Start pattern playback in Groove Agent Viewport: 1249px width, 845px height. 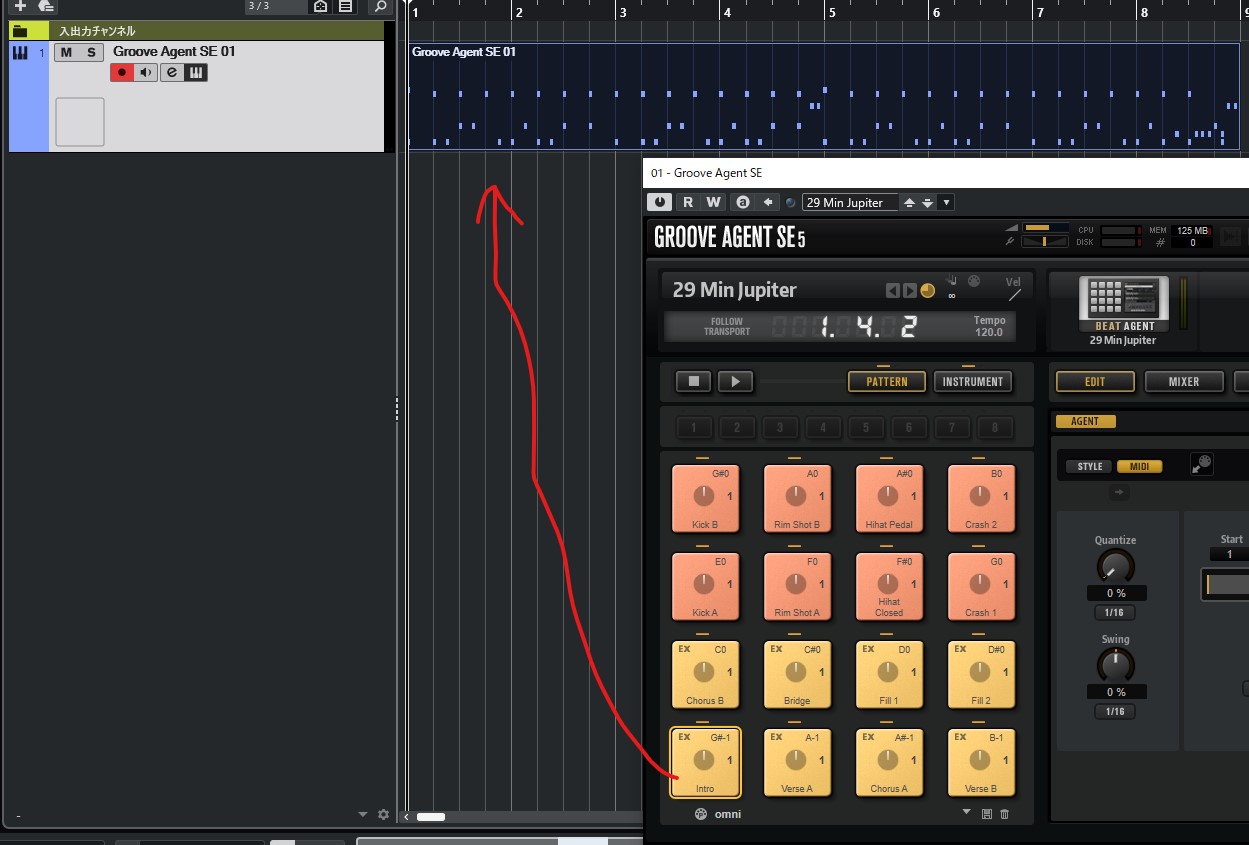[735, 381]
